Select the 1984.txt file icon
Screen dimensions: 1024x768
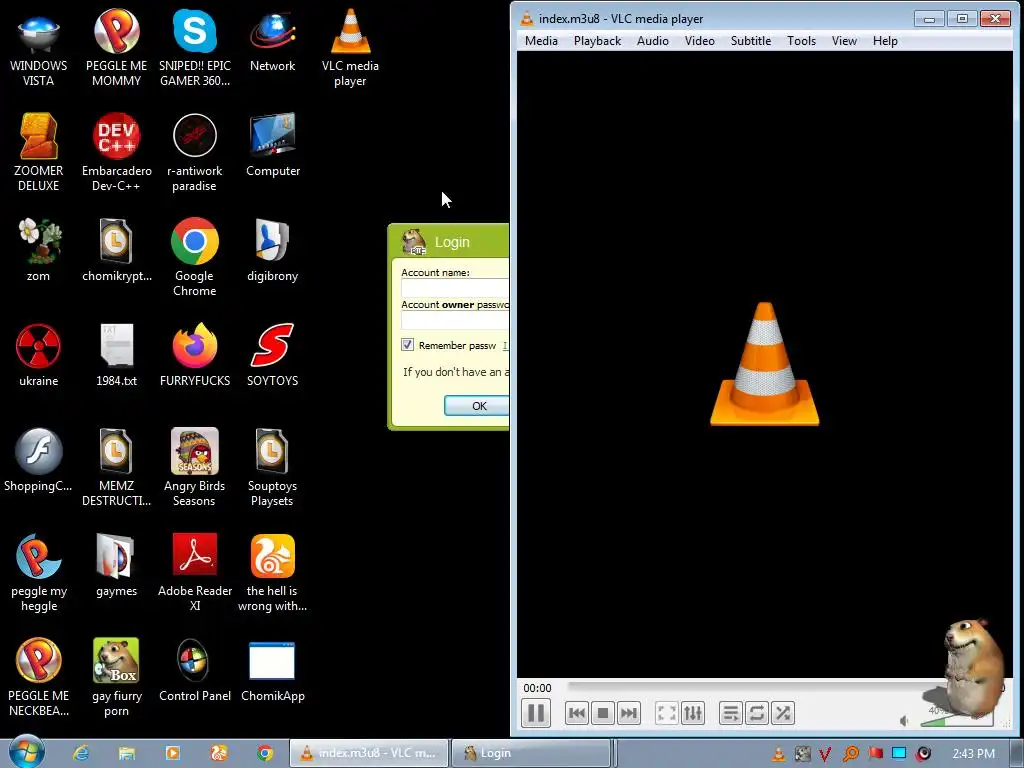pos(116,355)
